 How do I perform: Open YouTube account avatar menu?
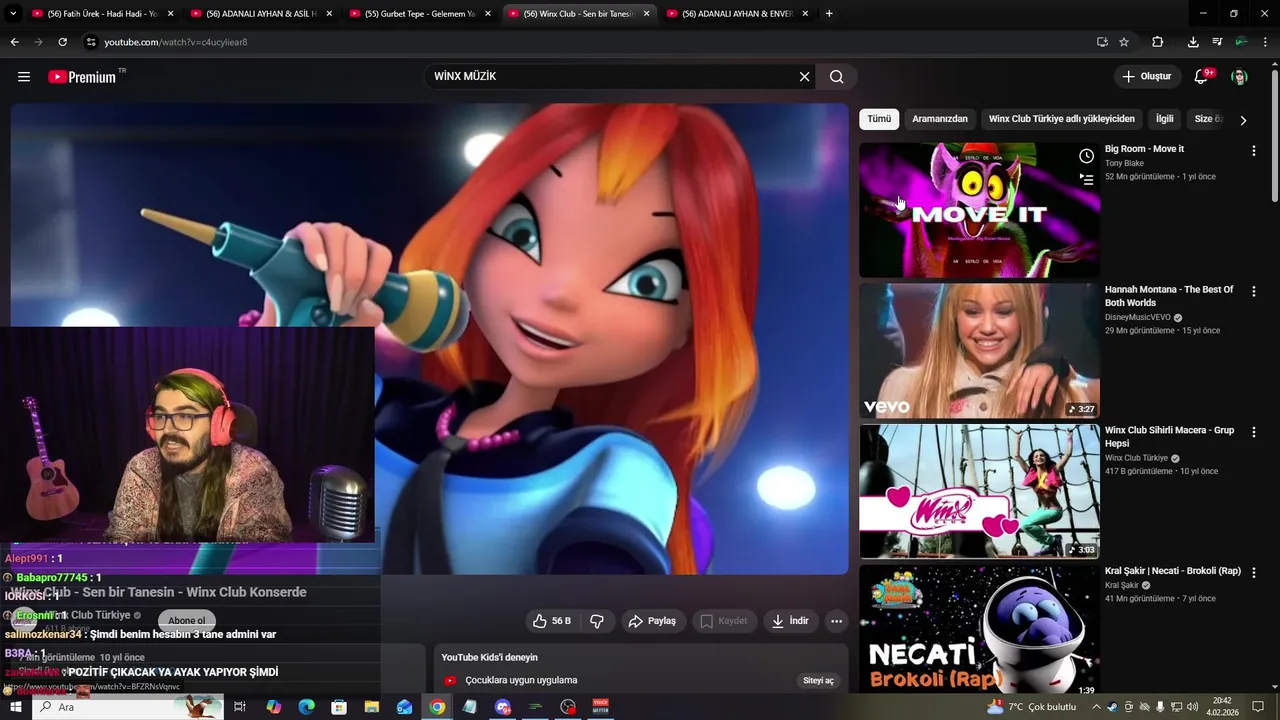click(1240, 77)
